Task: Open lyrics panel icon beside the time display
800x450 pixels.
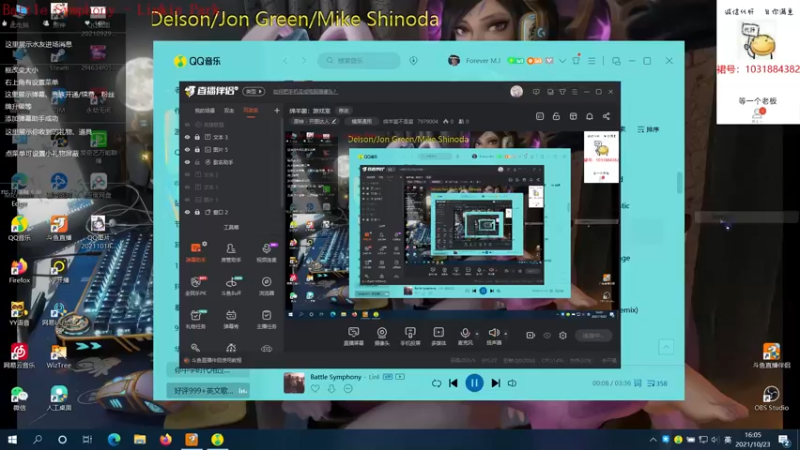Action: click(x=638, y=383)
